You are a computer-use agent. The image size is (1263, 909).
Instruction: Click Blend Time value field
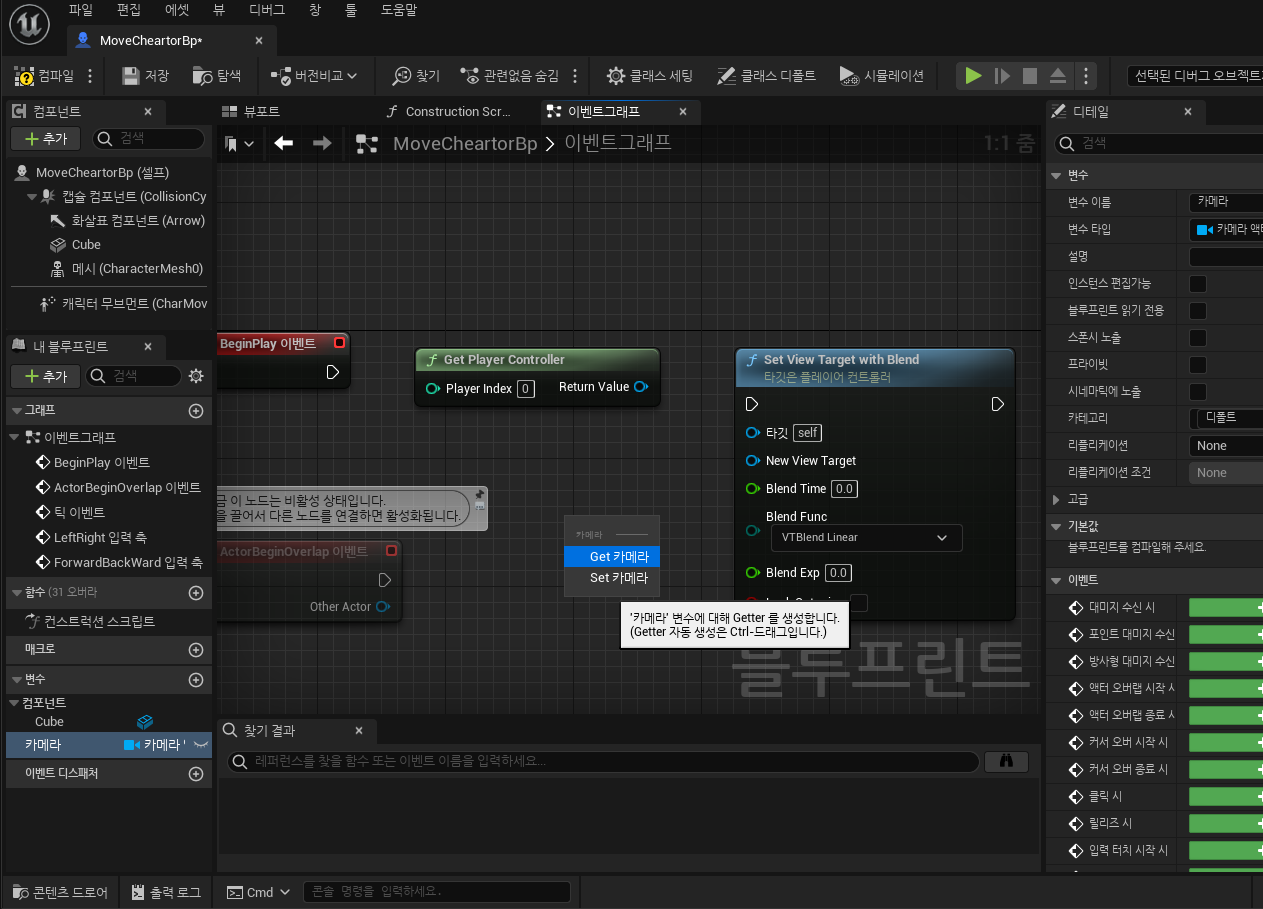point(844,489)
